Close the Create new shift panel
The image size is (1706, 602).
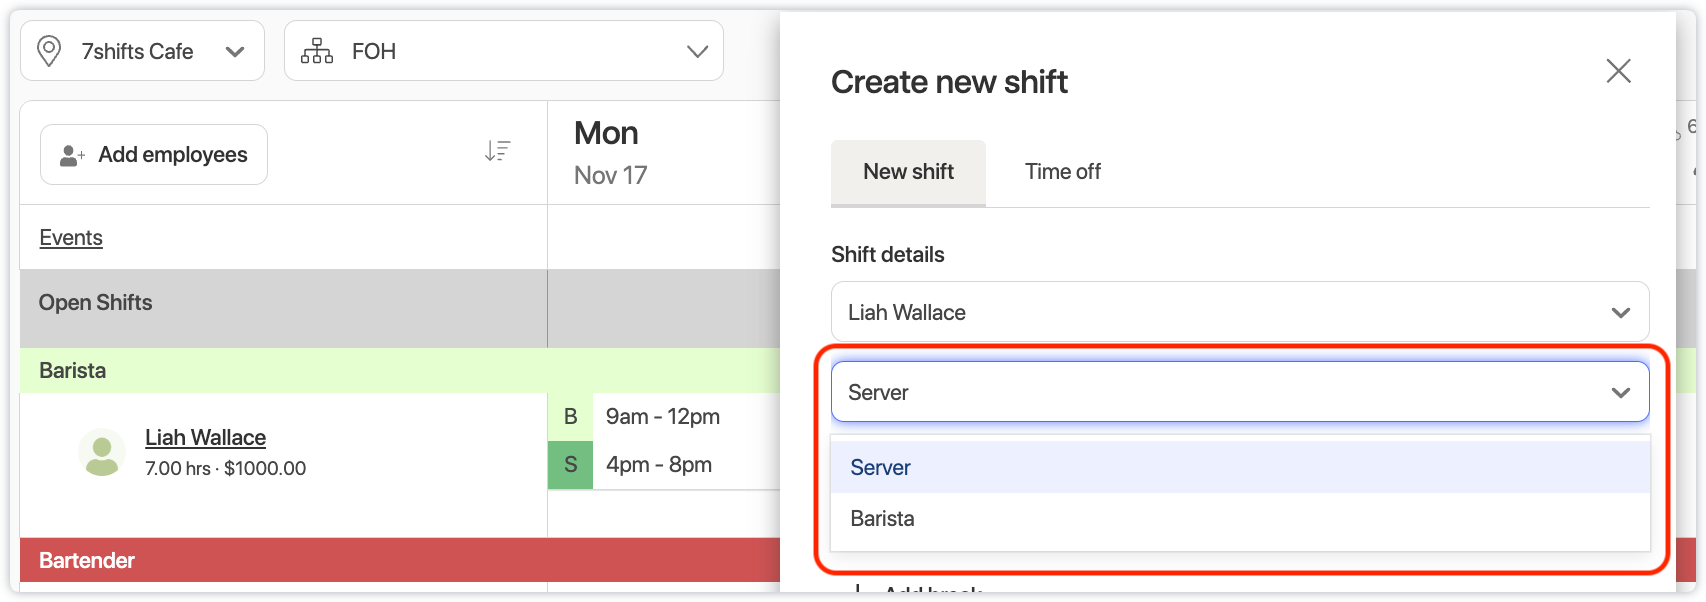pyautogui.click(x=1618, y=71)
